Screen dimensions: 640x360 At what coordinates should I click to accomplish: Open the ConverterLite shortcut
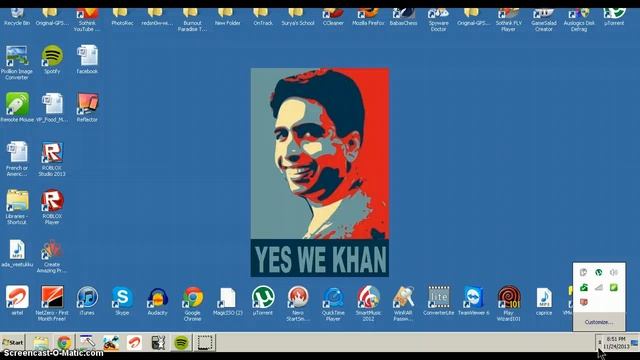pyautogui.click(x=438, y=301)
